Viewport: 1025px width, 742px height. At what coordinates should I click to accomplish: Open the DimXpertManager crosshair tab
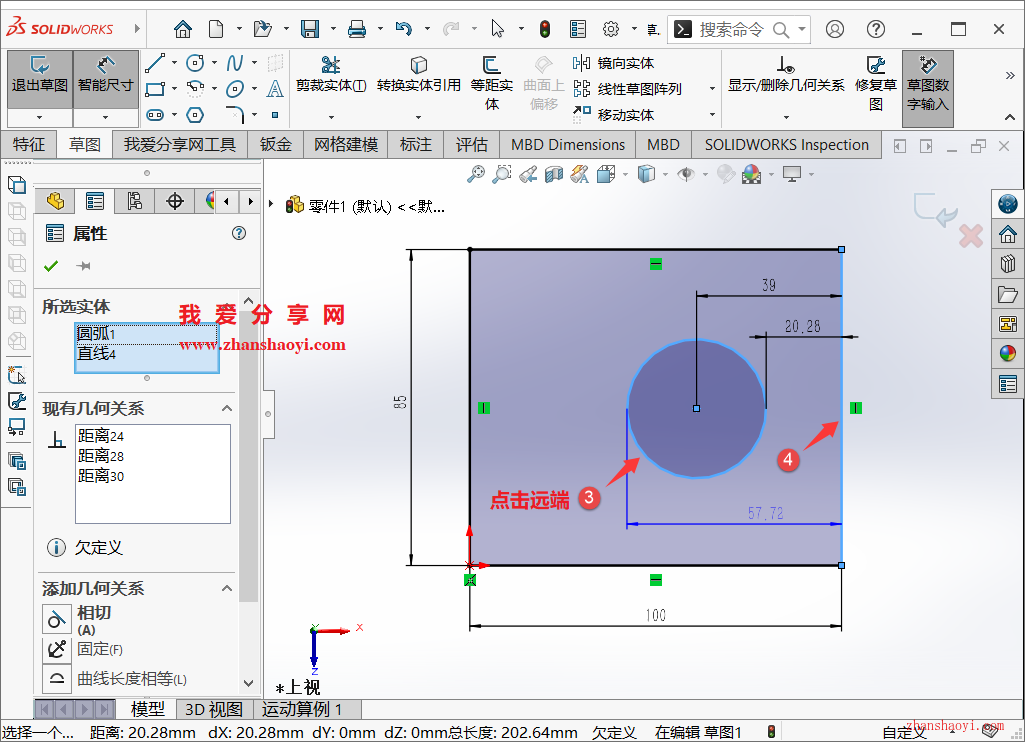pos(175,201)
